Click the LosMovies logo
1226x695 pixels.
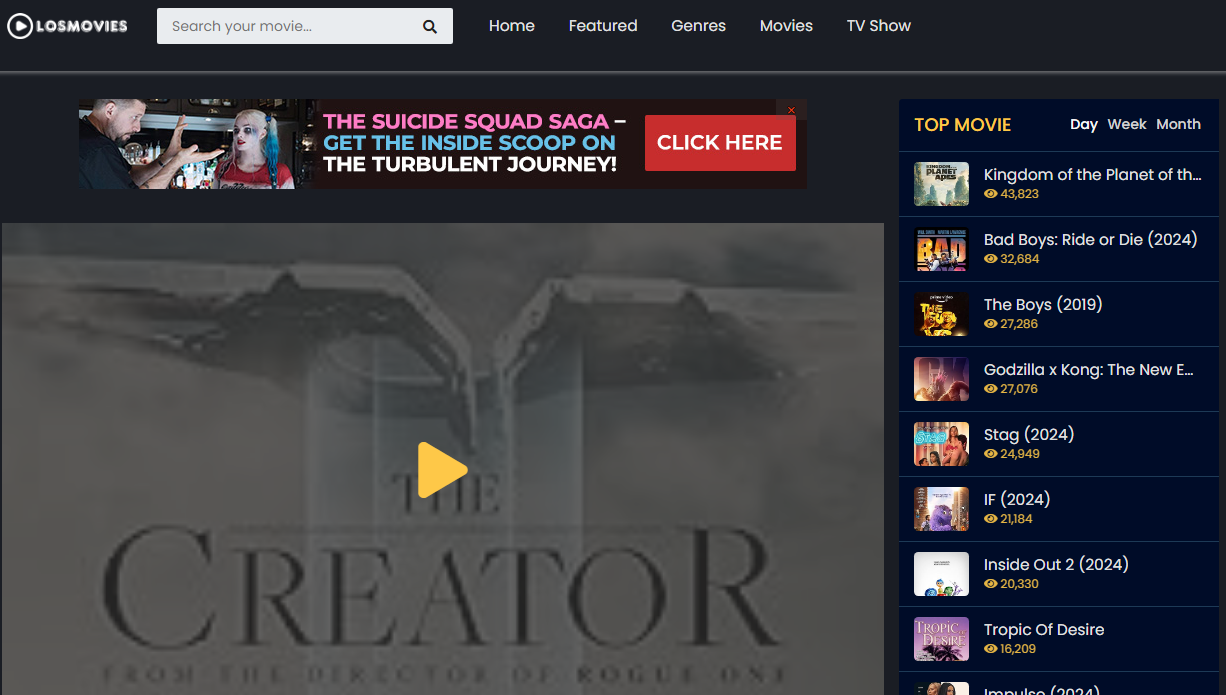pos(68,26)
